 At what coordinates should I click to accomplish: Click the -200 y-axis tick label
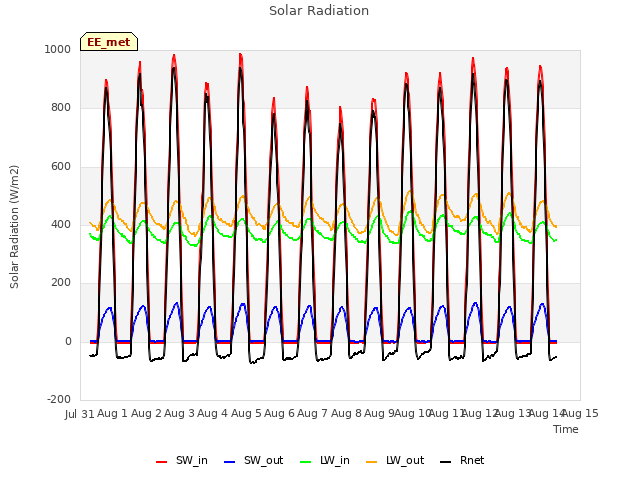[x=59, y=399]
